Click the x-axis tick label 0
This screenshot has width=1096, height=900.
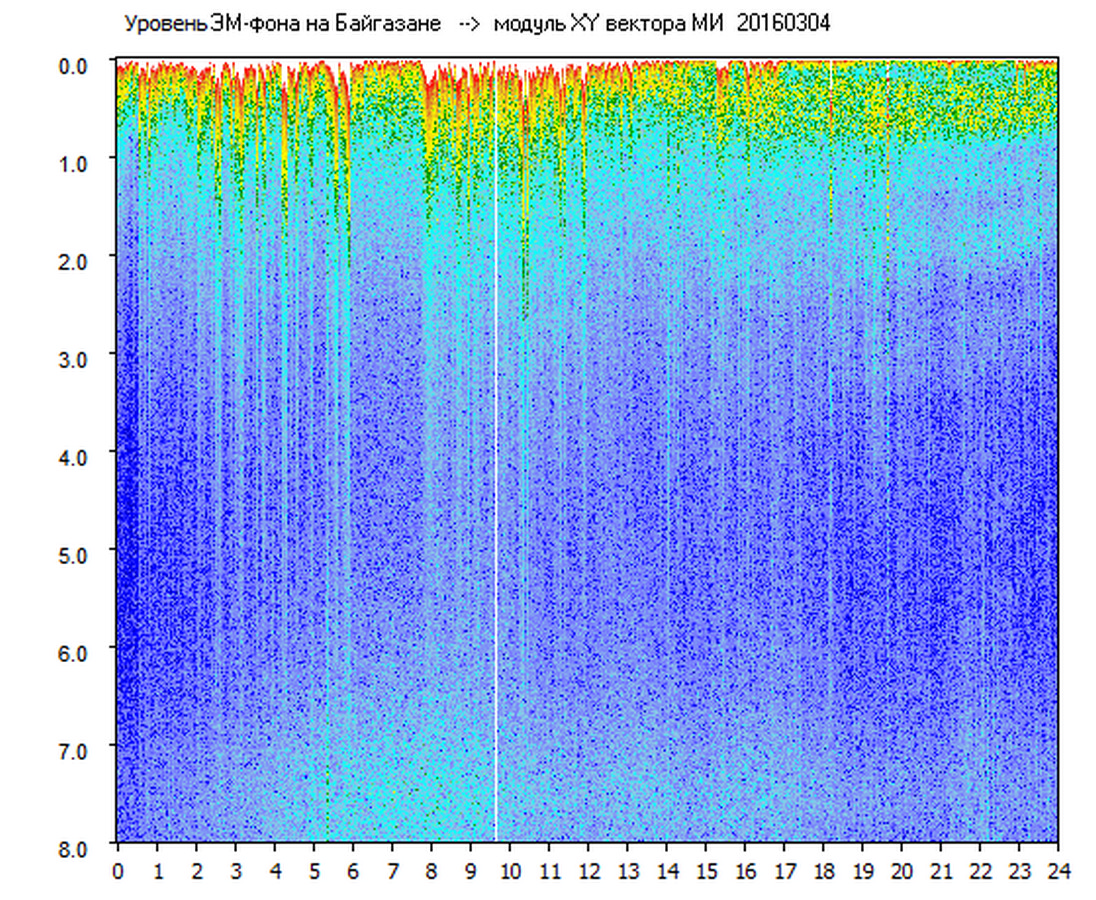tap(118, 872)
